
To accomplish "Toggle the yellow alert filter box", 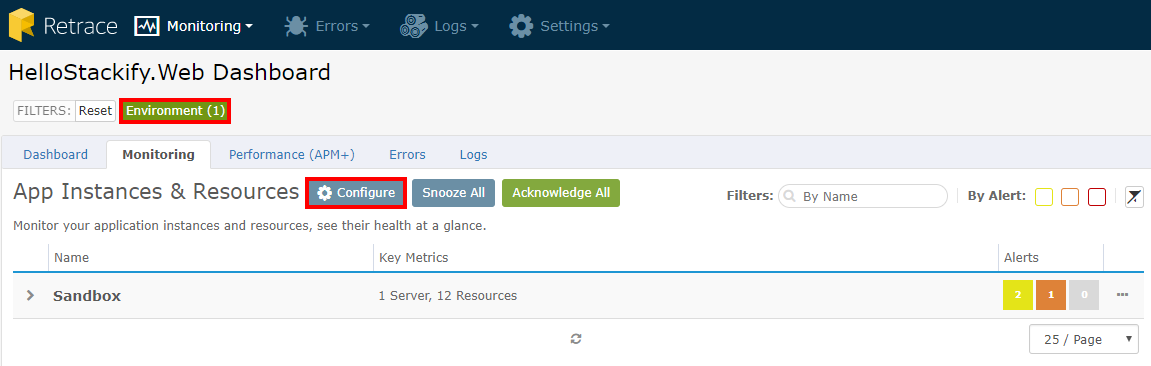I will coord(1043,197).
